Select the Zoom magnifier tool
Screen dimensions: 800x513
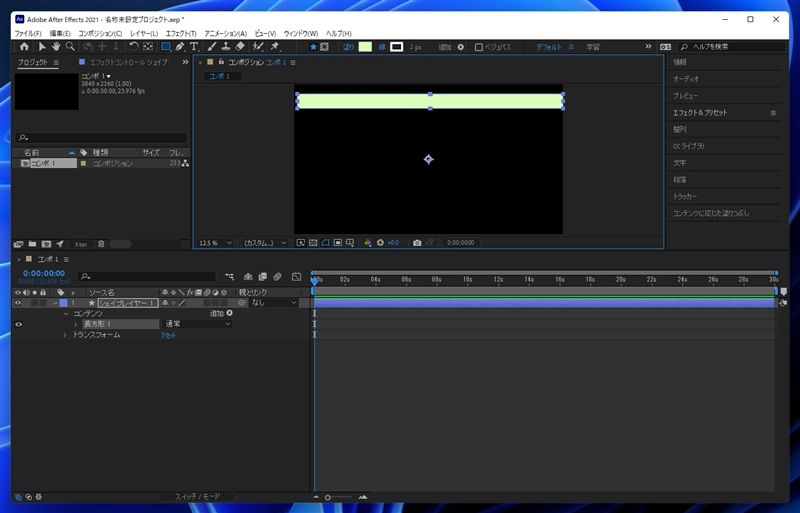click(x=70, y=47)
